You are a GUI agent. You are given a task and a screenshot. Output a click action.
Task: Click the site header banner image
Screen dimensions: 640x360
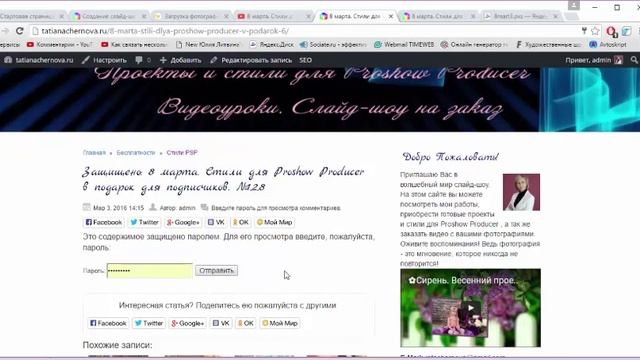click(x=320, y=100)
